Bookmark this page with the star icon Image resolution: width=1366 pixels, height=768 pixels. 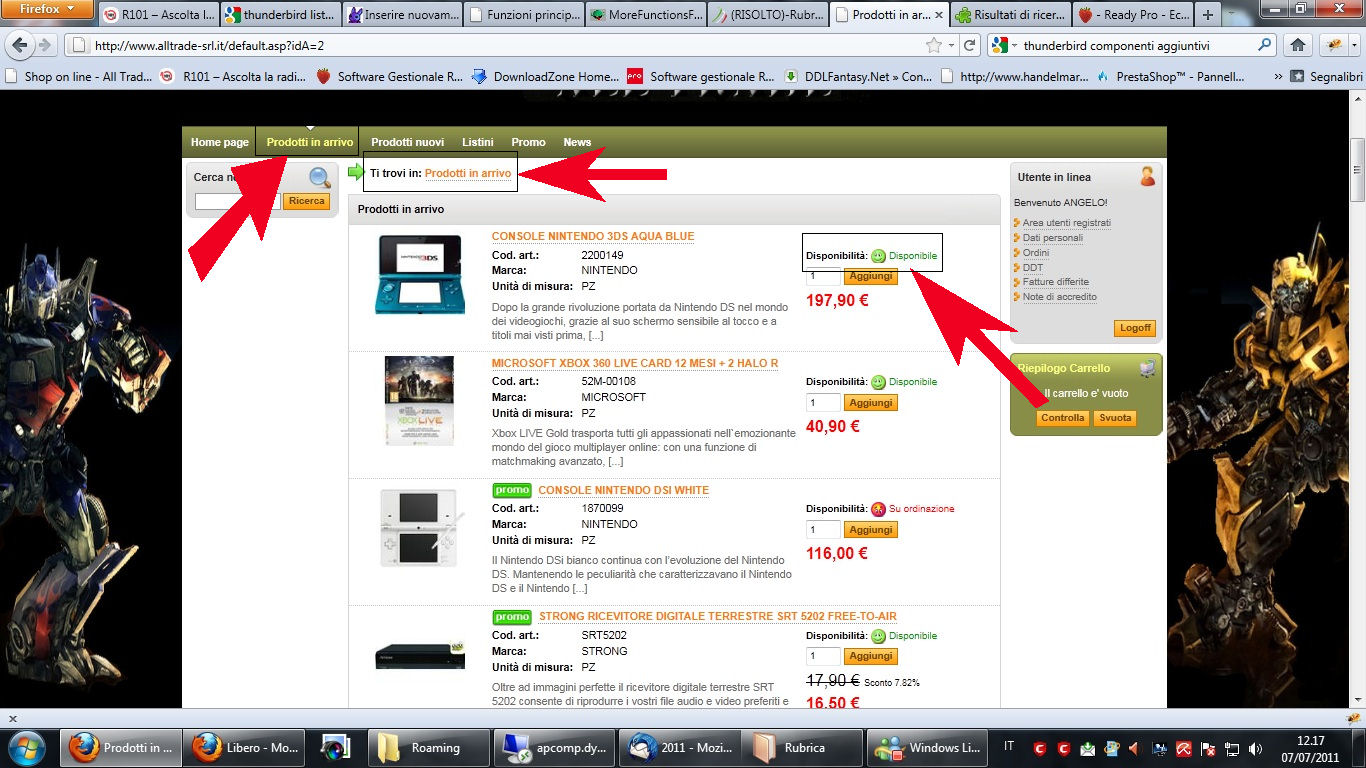pos(934,45)
